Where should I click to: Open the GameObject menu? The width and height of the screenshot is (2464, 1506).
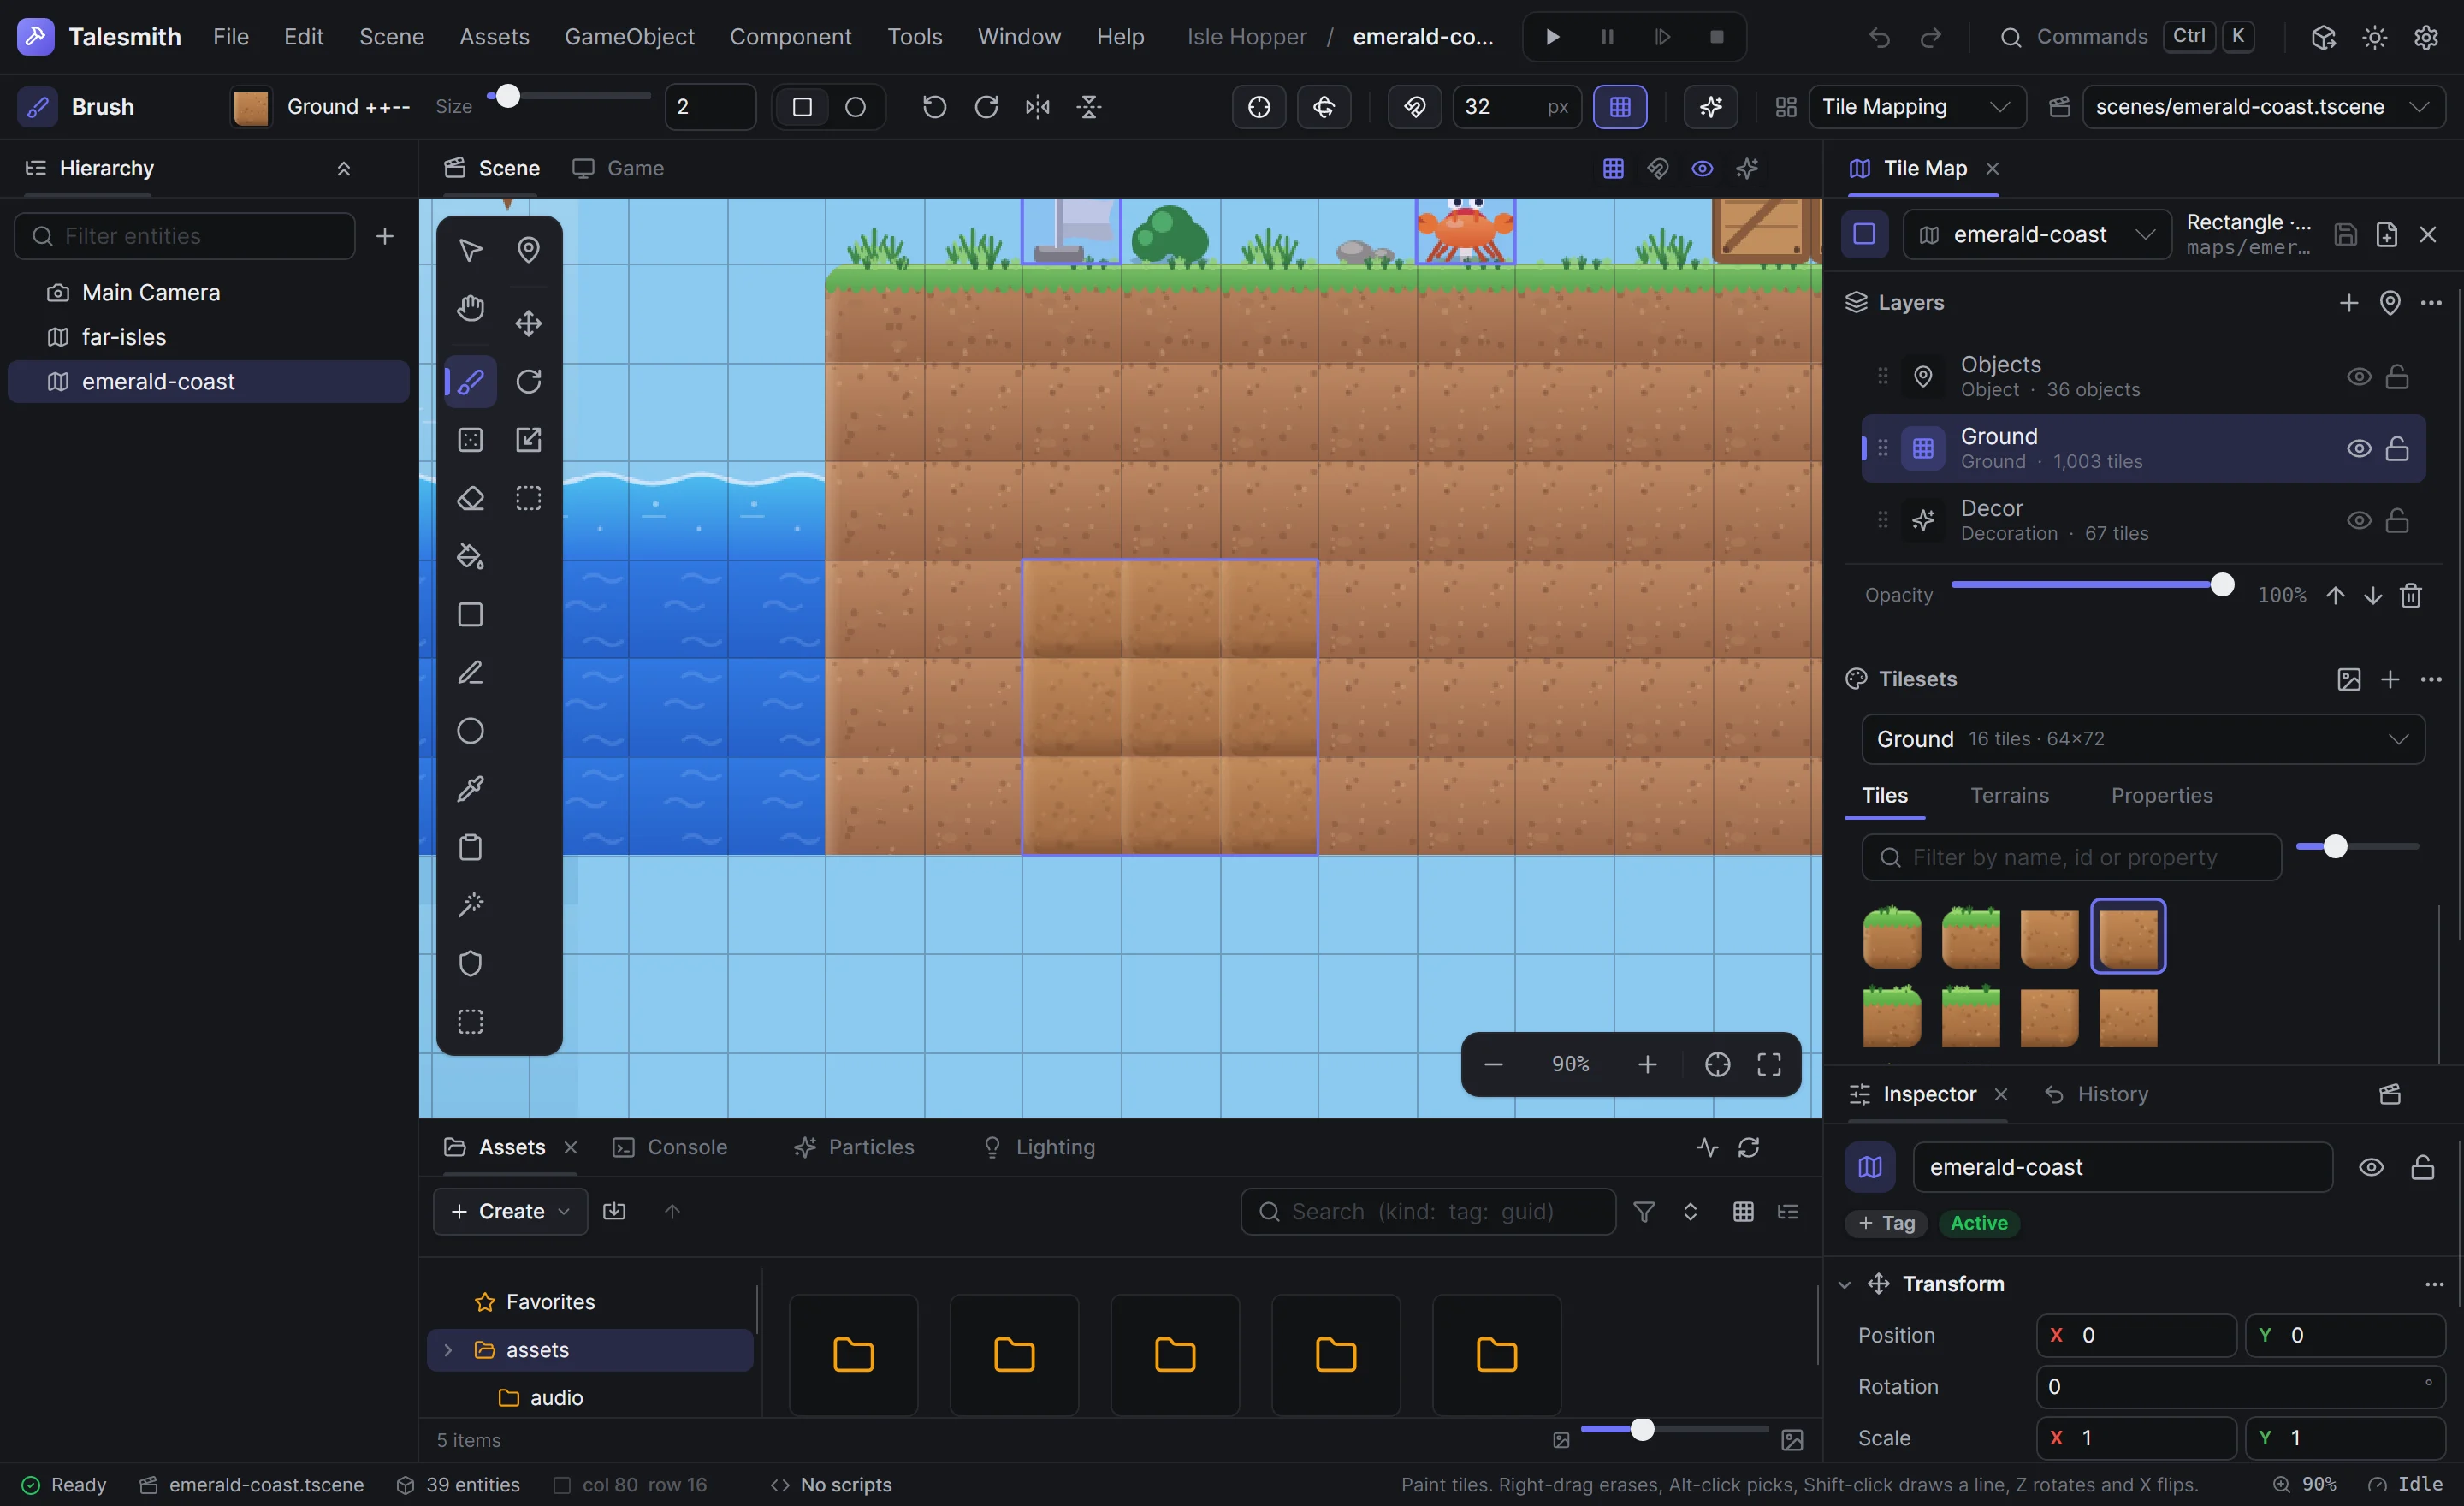point(629,37)
